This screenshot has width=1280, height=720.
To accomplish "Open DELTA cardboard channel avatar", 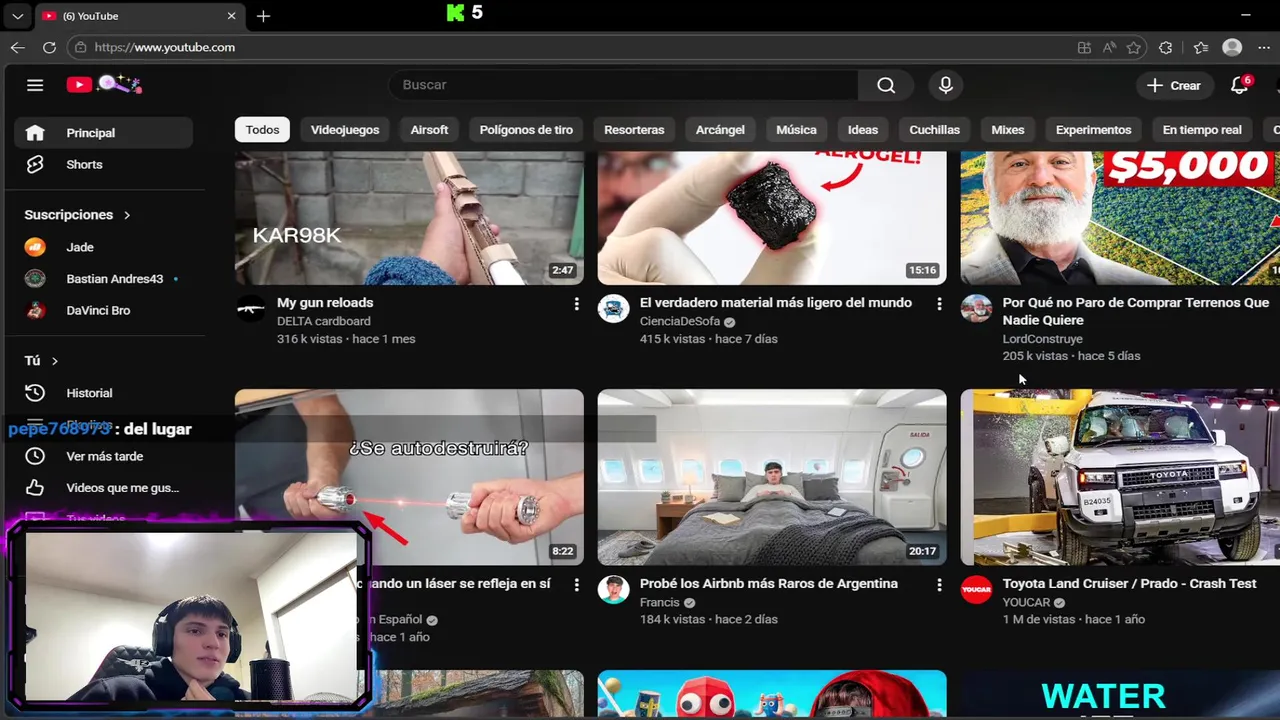I will [x=251, y=309].
